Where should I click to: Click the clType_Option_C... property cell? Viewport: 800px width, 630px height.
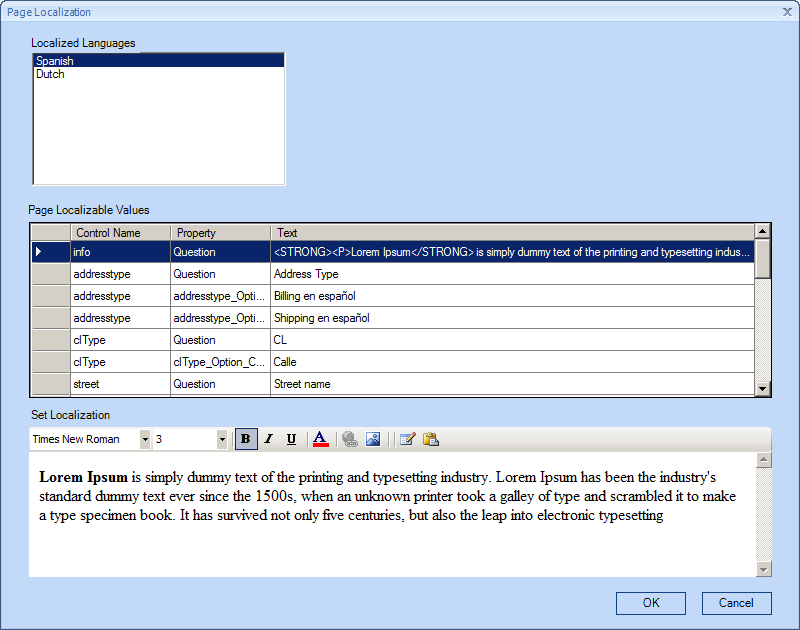220,362
